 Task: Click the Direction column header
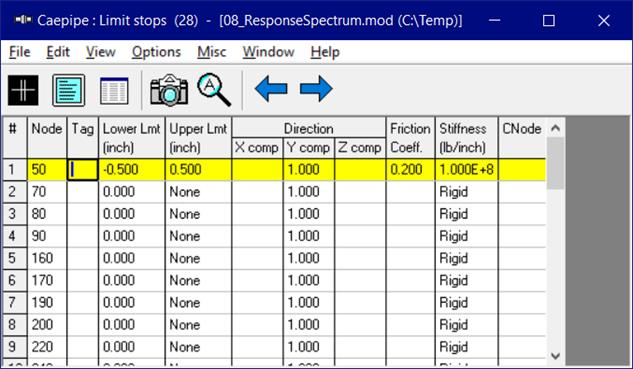pyautogui.click(x=309, y=128)
